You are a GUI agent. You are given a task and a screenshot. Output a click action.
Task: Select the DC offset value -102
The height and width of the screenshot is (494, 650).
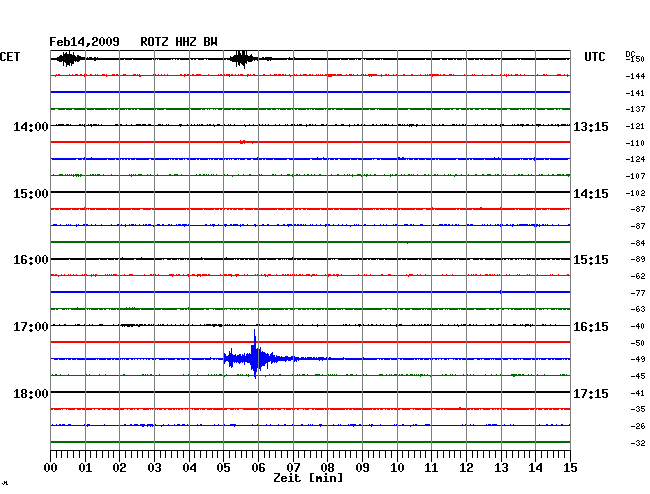635,193
